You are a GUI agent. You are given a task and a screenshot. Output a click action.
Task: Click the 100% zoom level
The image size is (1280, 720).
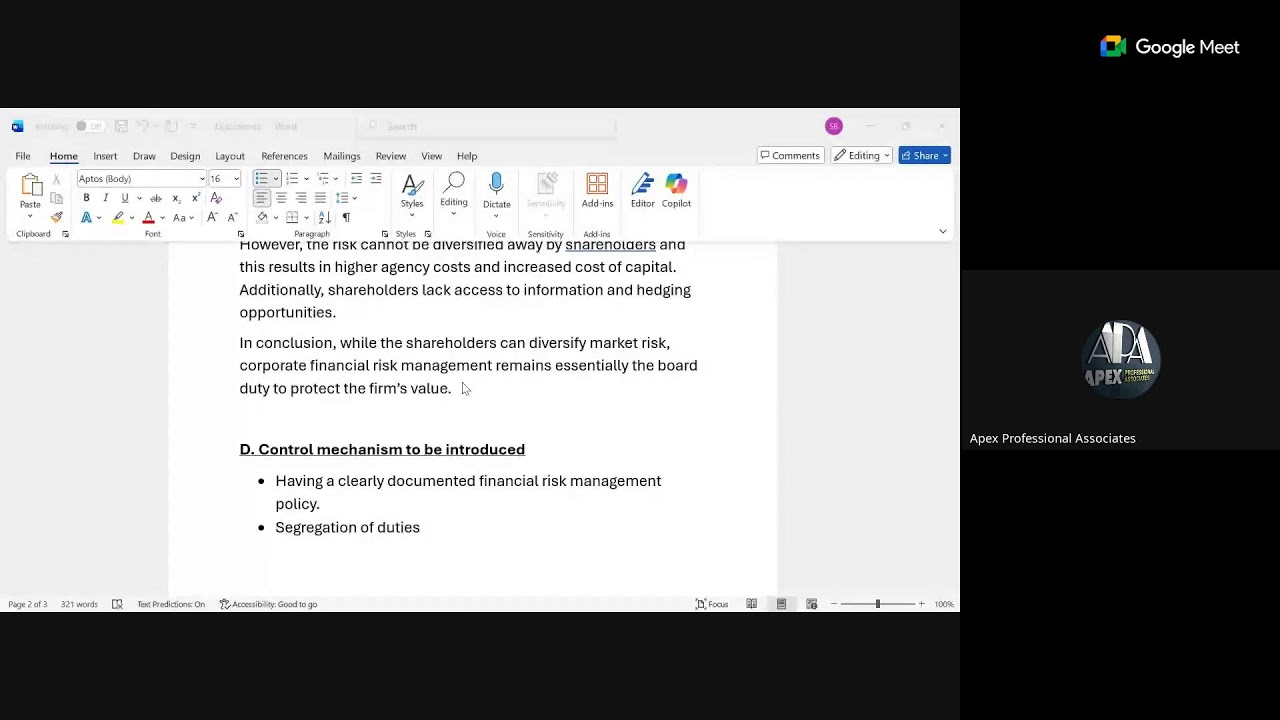click(944, 604)
